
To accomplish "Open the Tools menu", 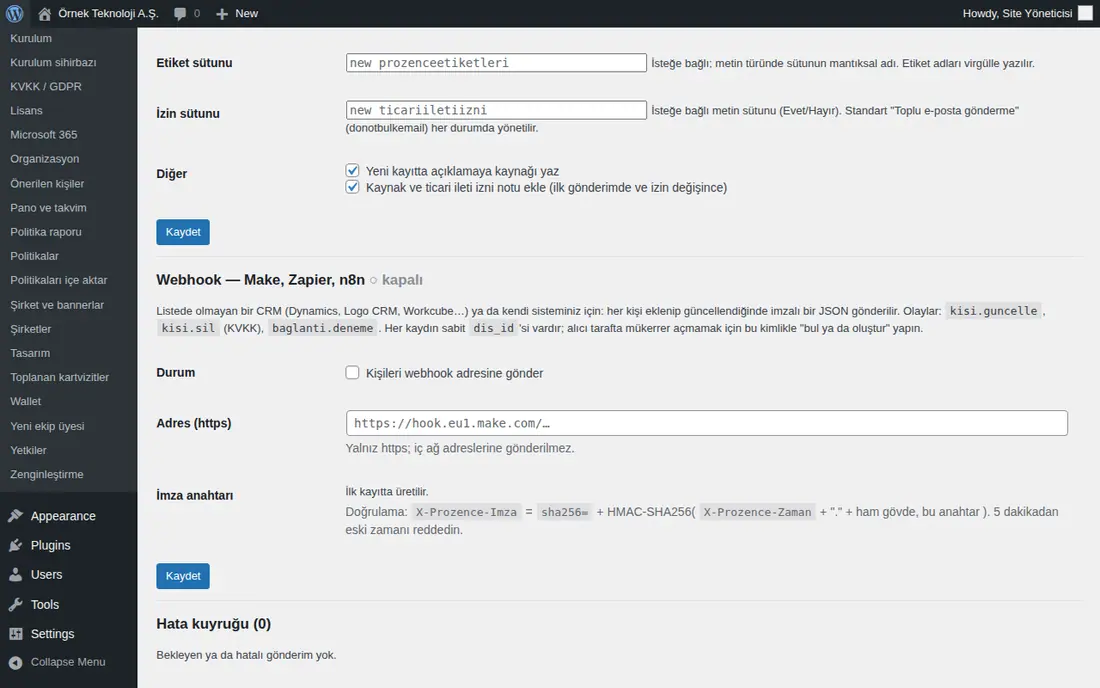I will tap(45, 604).
